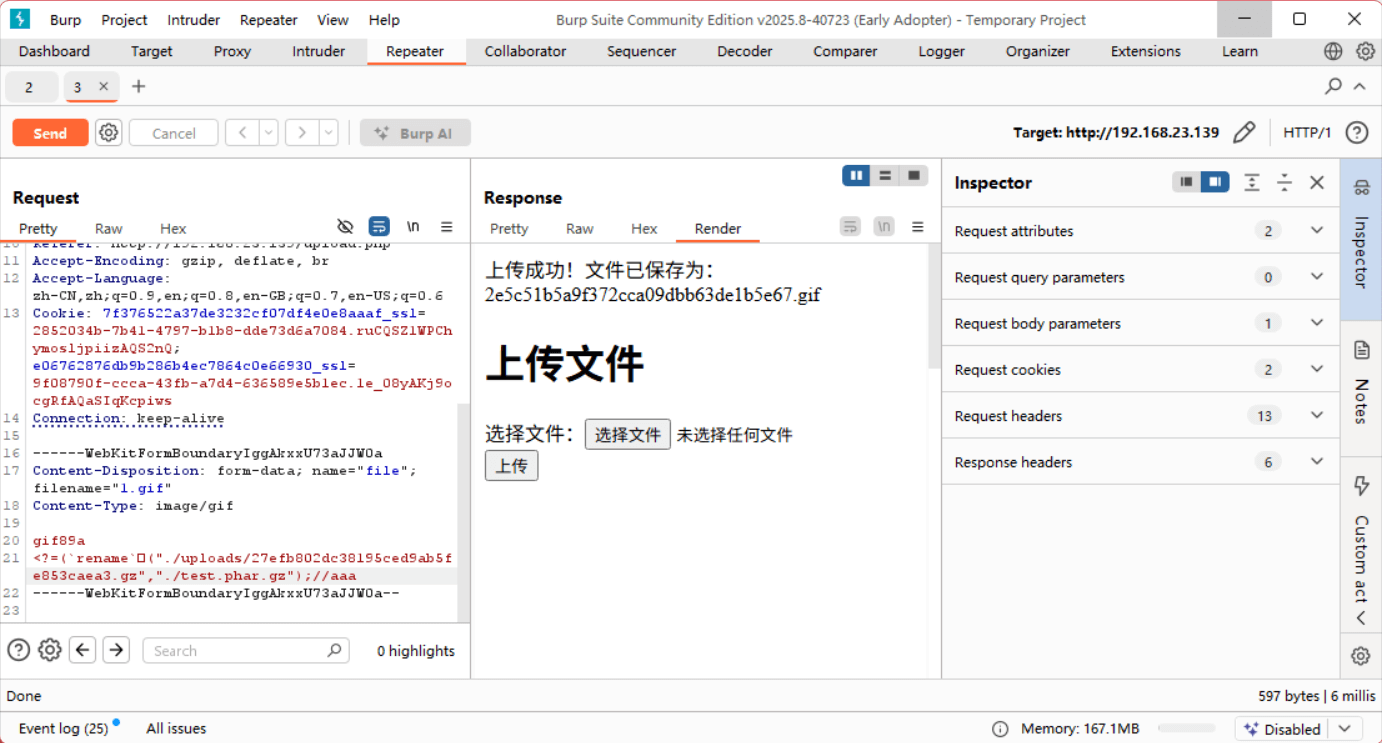Open Repeater help question mark
1382x743 pixels.
point(1356,132)
